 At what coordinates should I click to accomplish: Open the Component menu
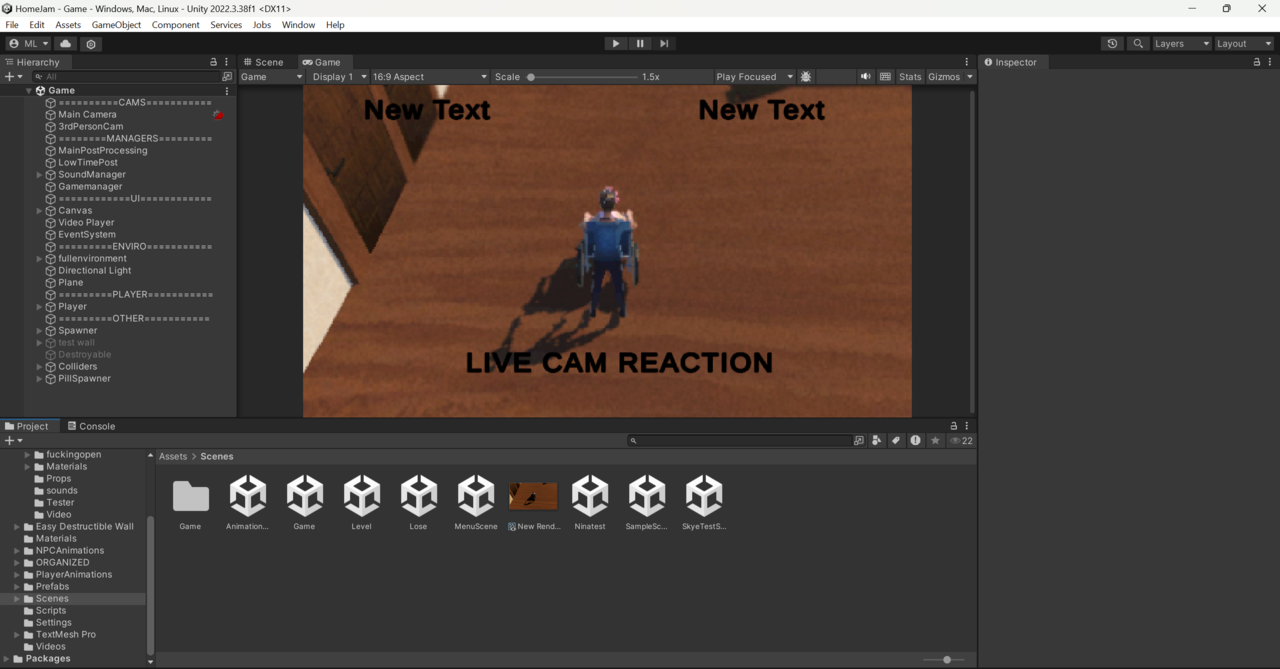click(x=176, y=25)
